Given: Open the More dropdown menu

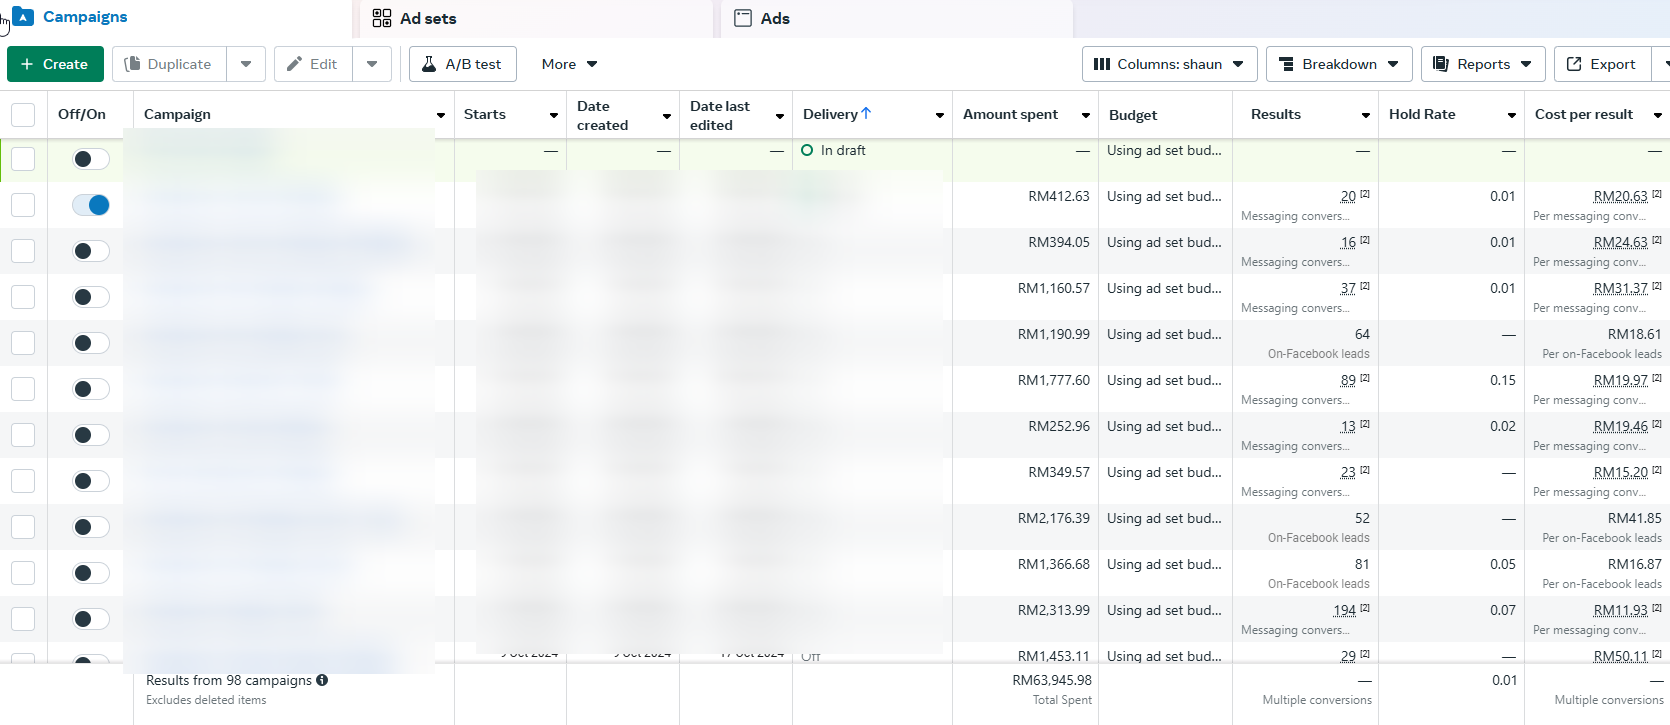Looking at the screenshot, I should coord(569,64).
